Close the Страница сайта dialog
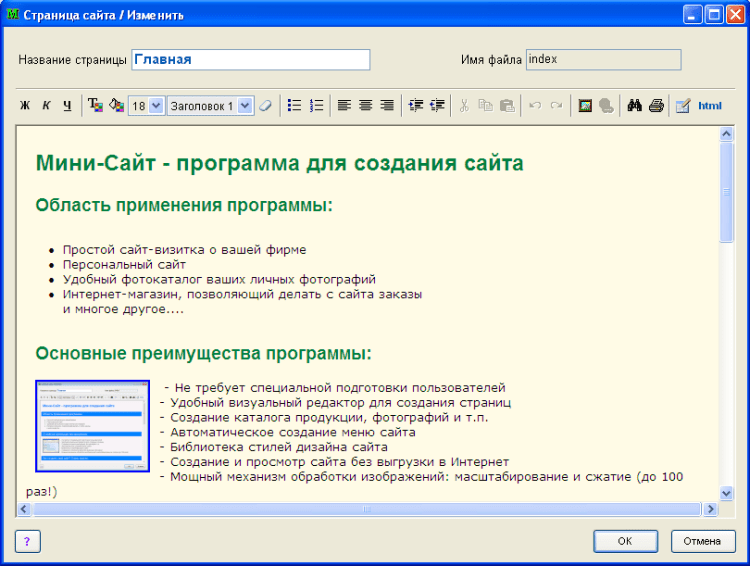The width and height of the screenshot is (750, 566). point(736,15)
